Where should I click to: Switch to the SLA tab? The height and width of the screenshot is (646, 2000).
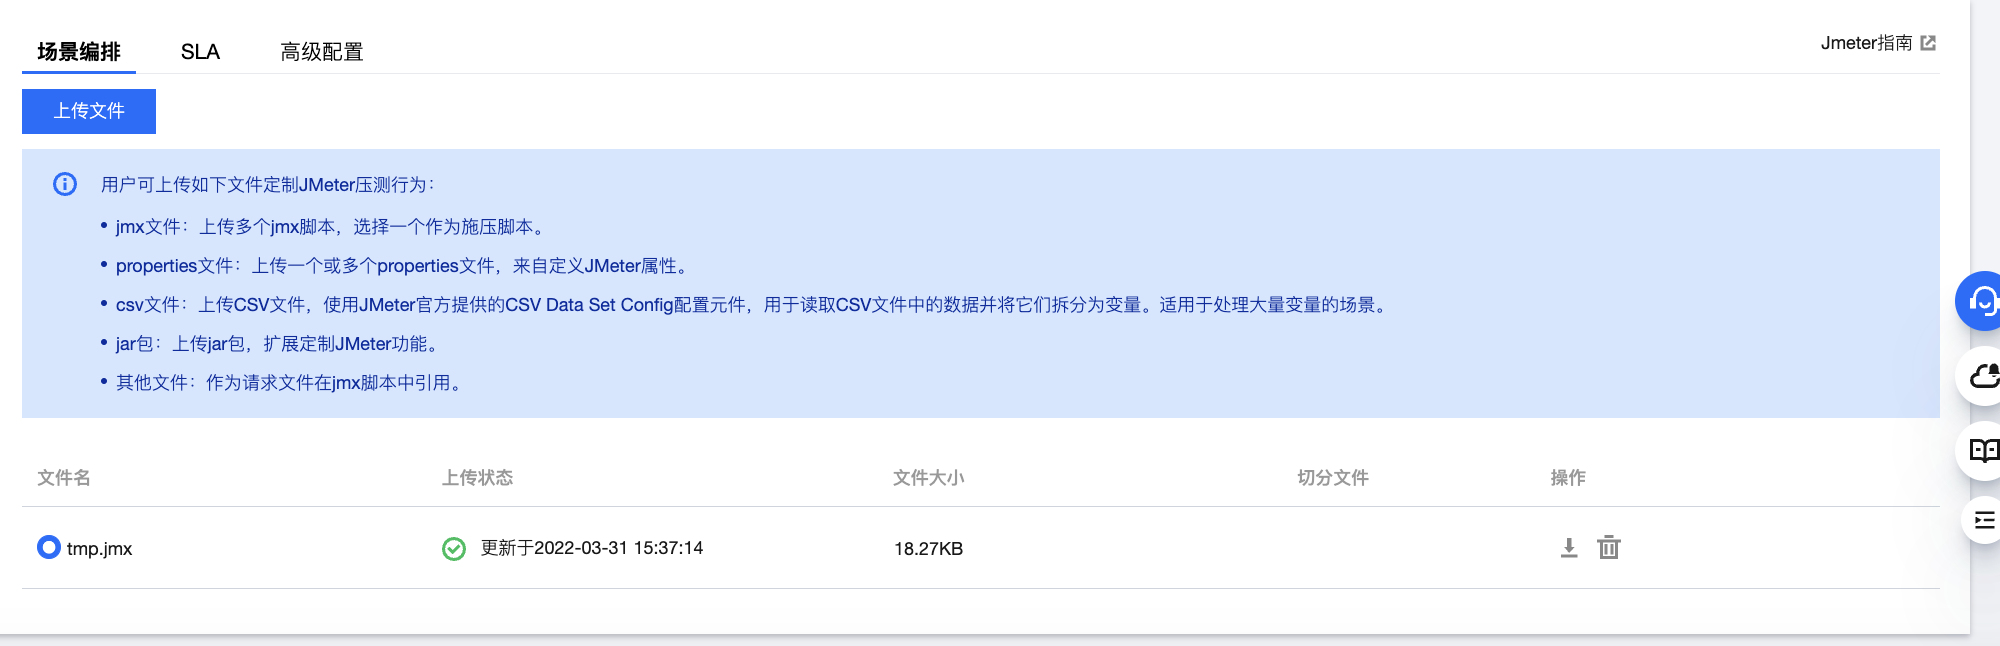(200, 52)
